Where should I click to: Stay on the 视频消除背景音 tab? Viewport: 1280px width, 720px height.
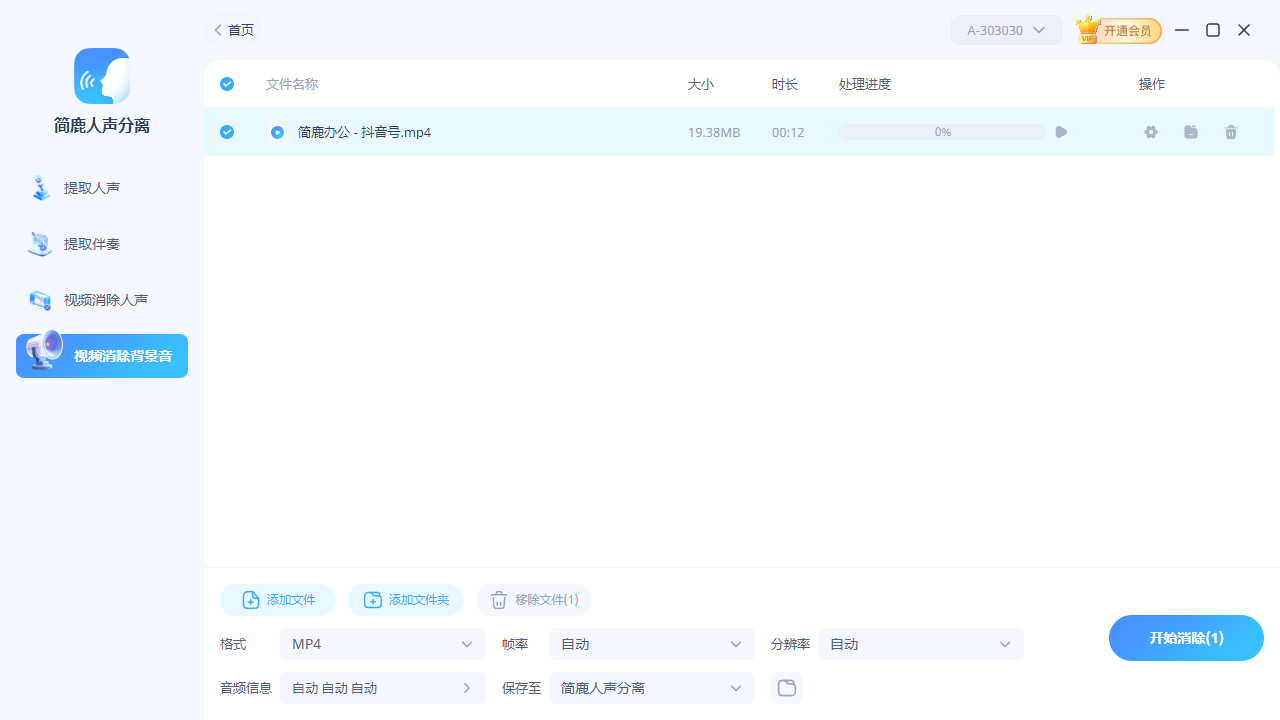101,355
